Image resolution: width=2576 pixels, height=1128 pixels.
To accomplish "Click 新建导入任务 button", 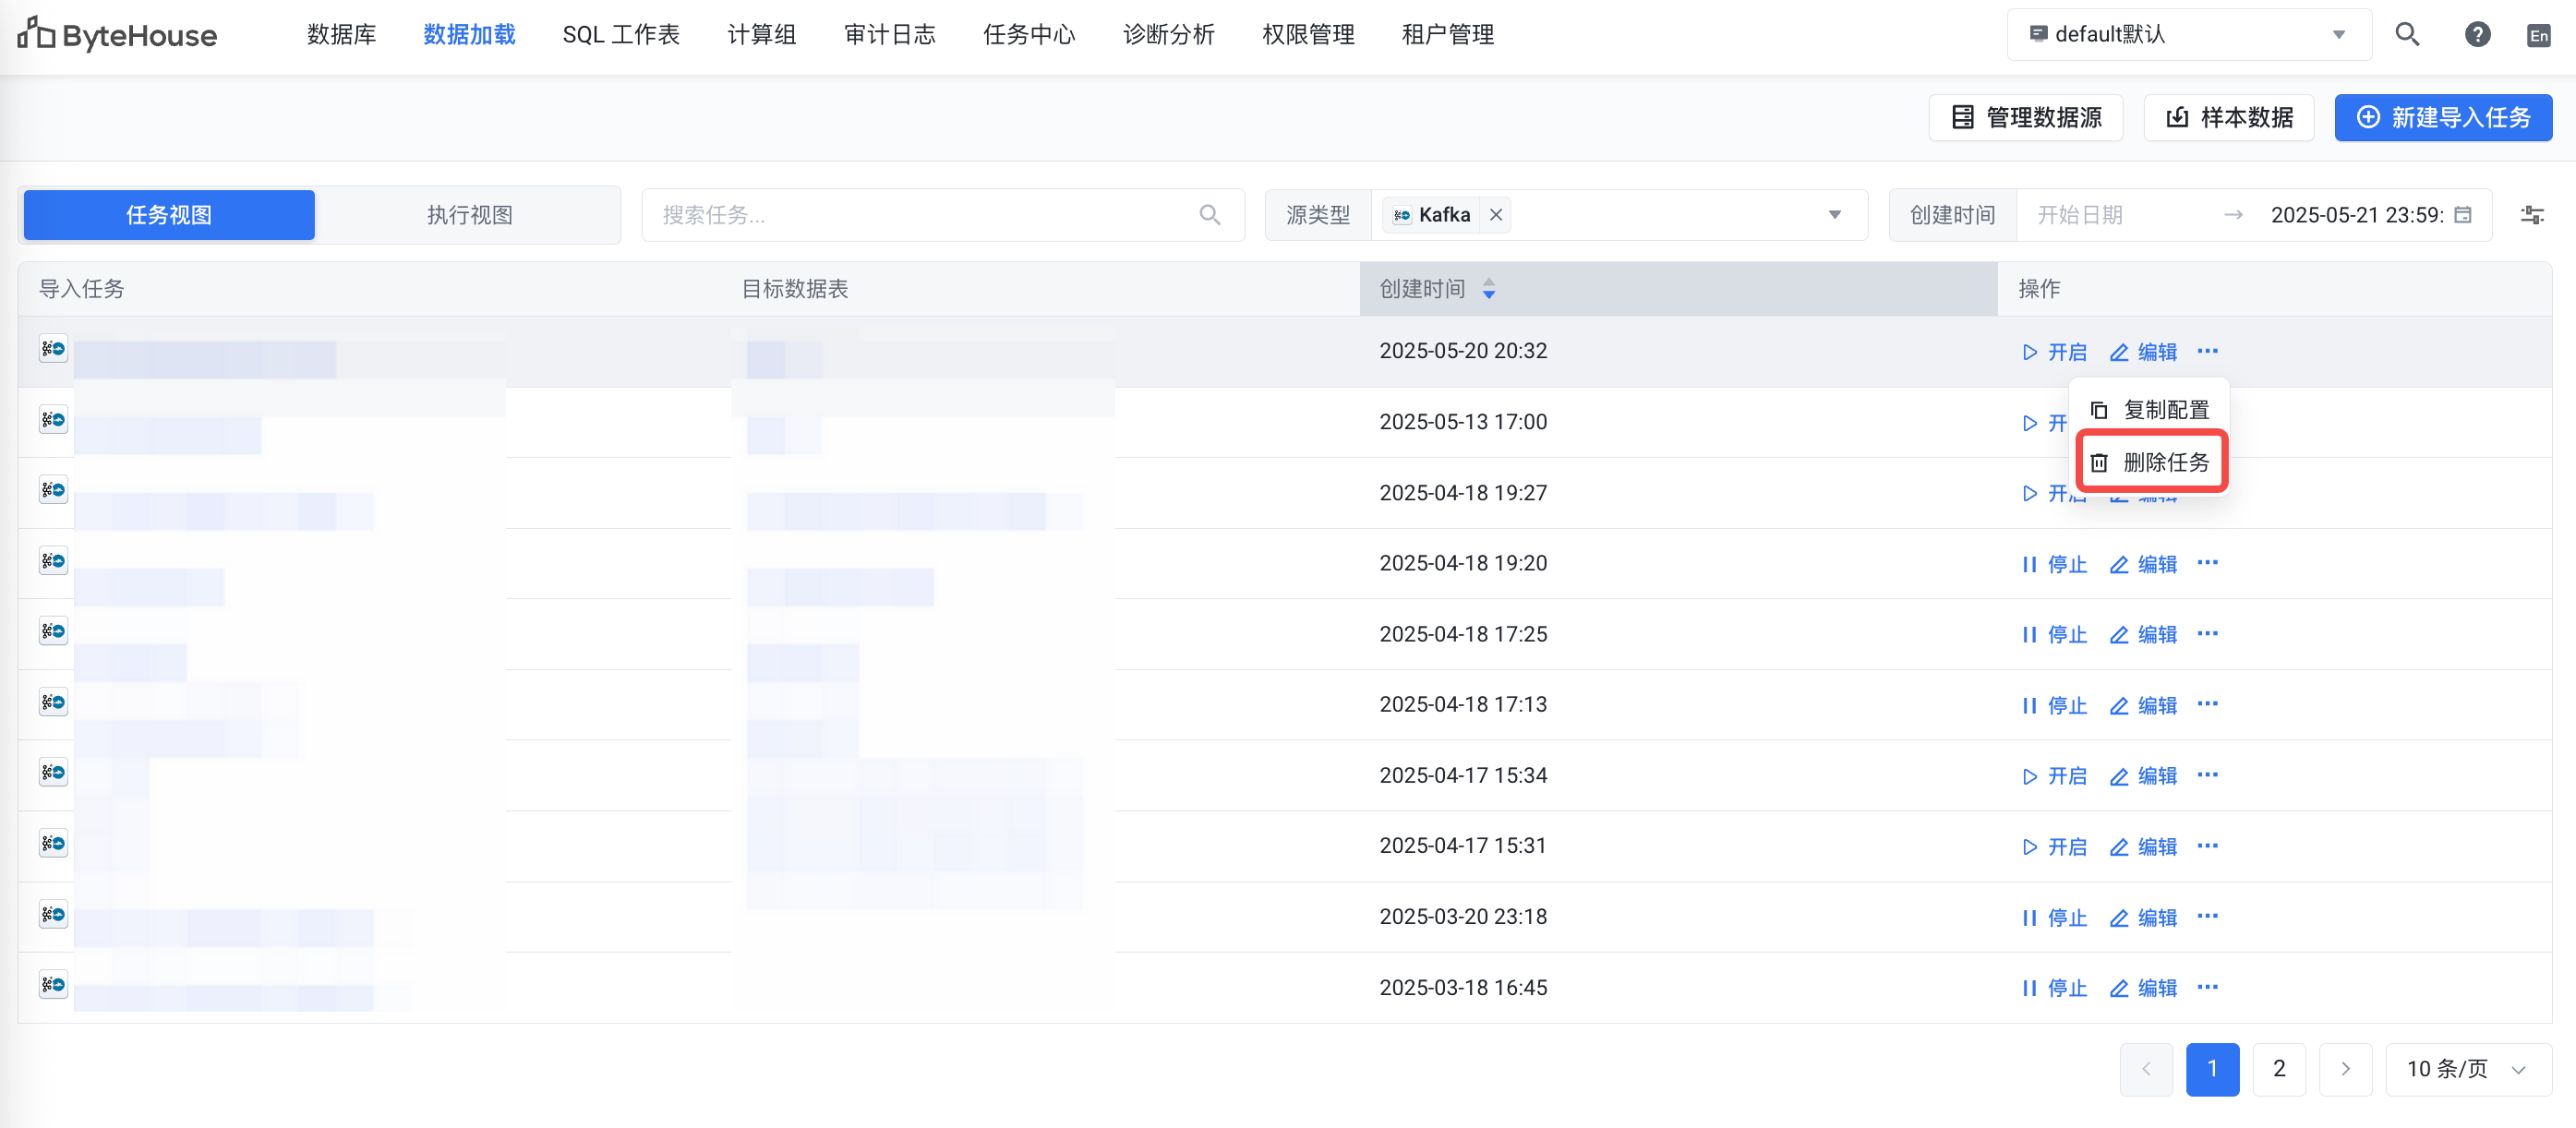I will point(2443,118).
